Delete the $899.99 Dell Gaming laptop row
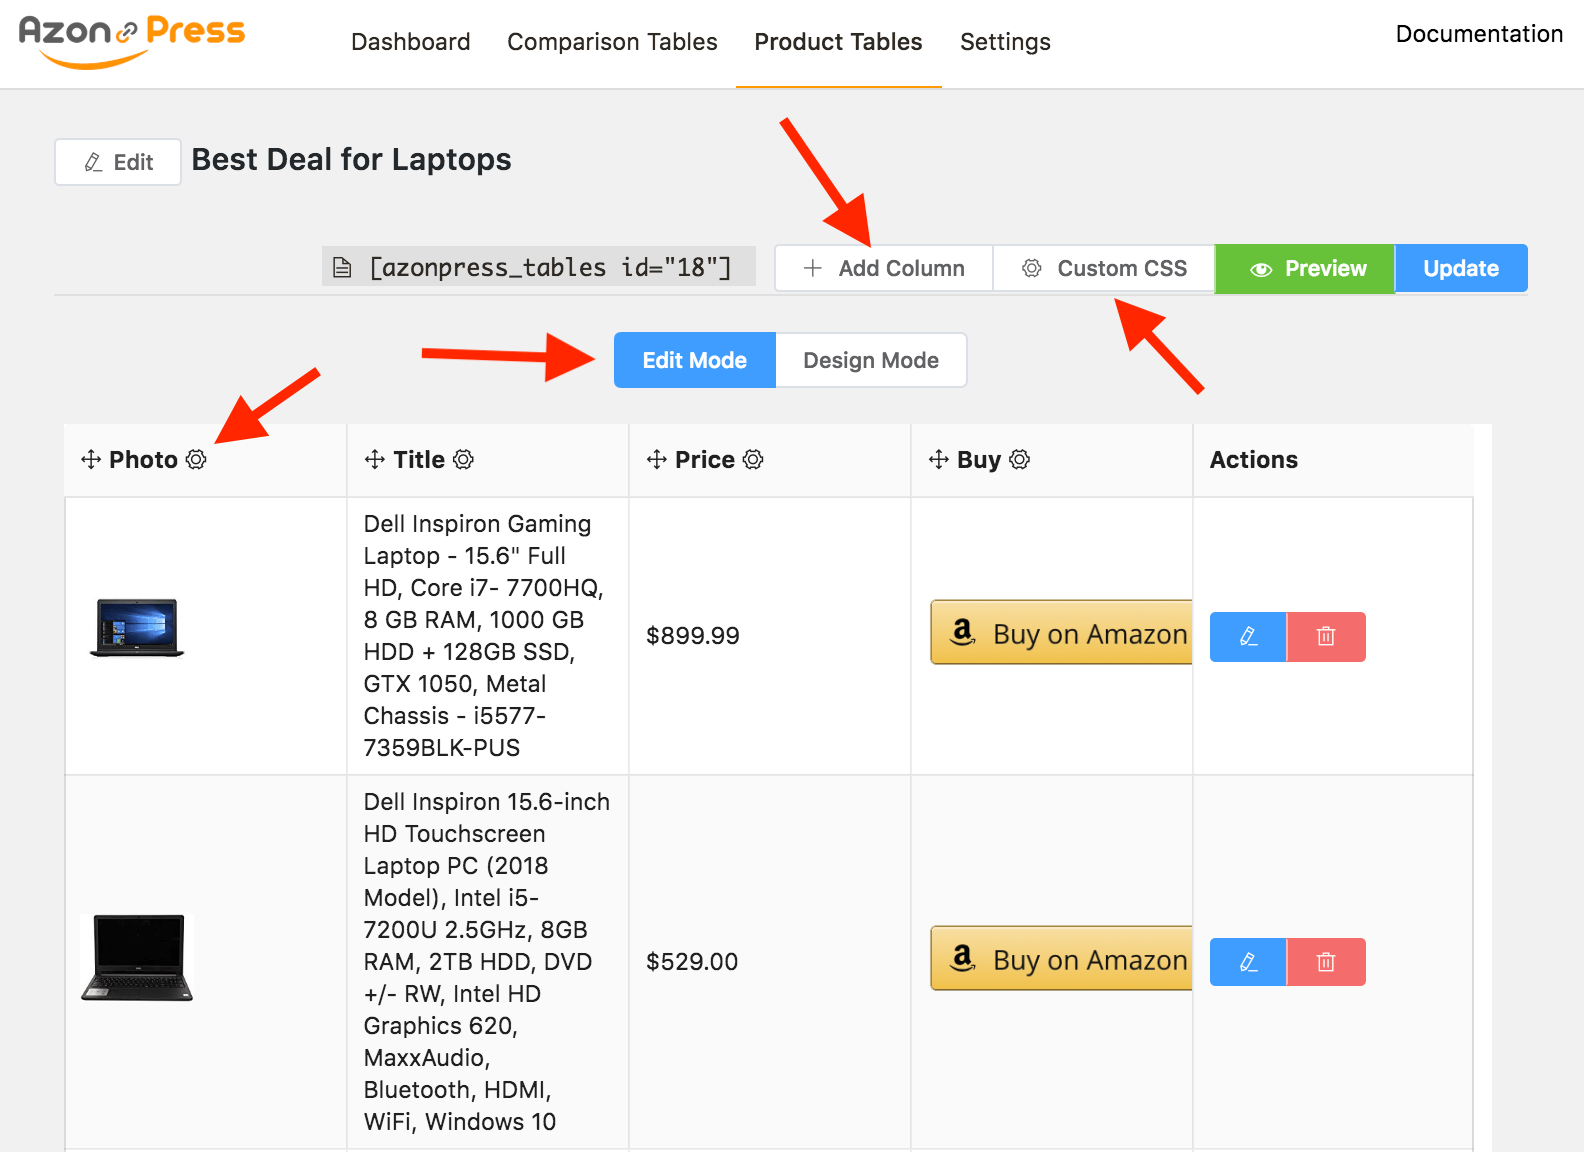The image size is (1584, 1152). point(1326,637)
